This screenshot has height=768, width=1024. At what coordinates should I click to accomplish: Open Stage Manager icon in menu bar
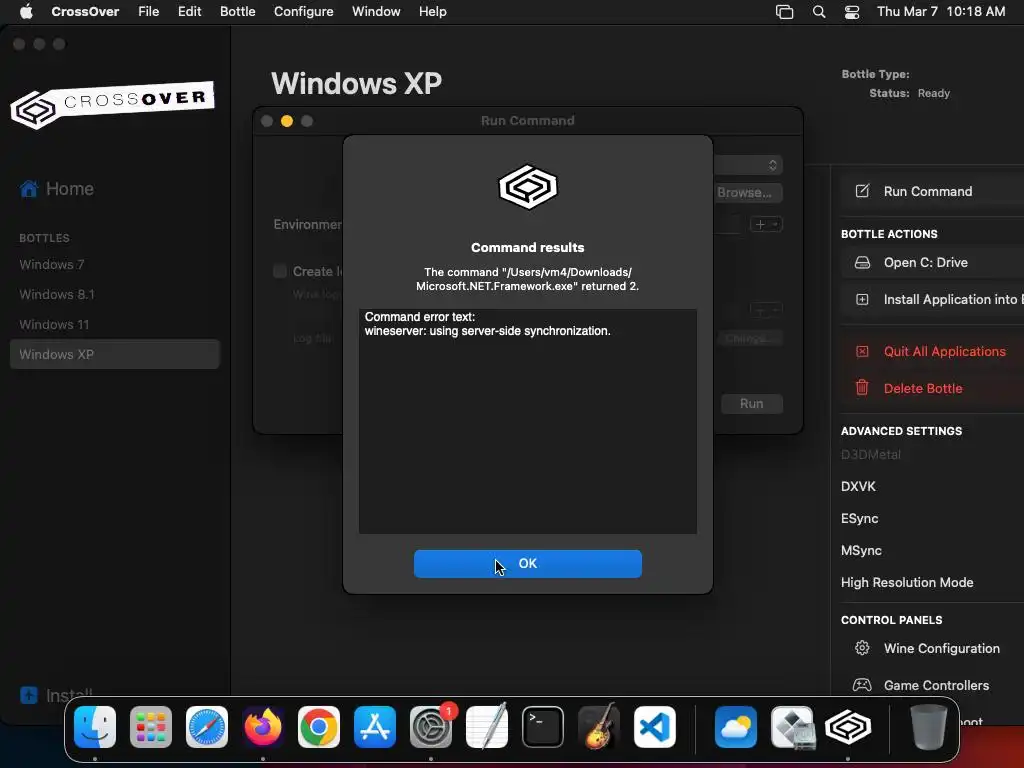coord(784,12)
